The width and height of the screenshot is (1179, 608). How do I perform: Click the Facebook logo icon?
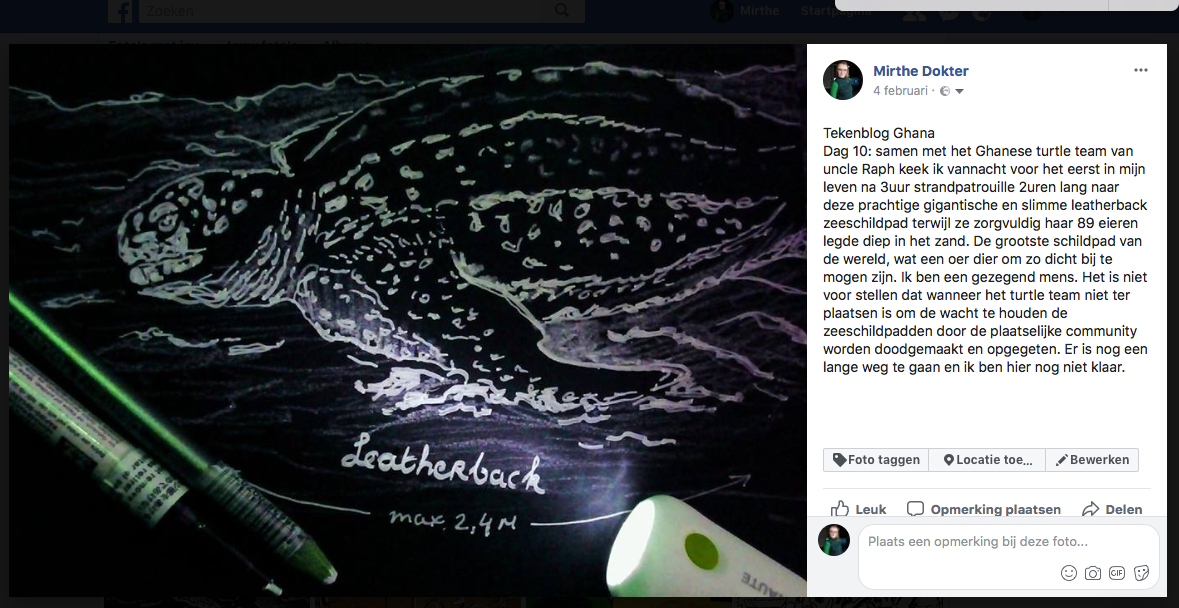[x=120, y=11]
